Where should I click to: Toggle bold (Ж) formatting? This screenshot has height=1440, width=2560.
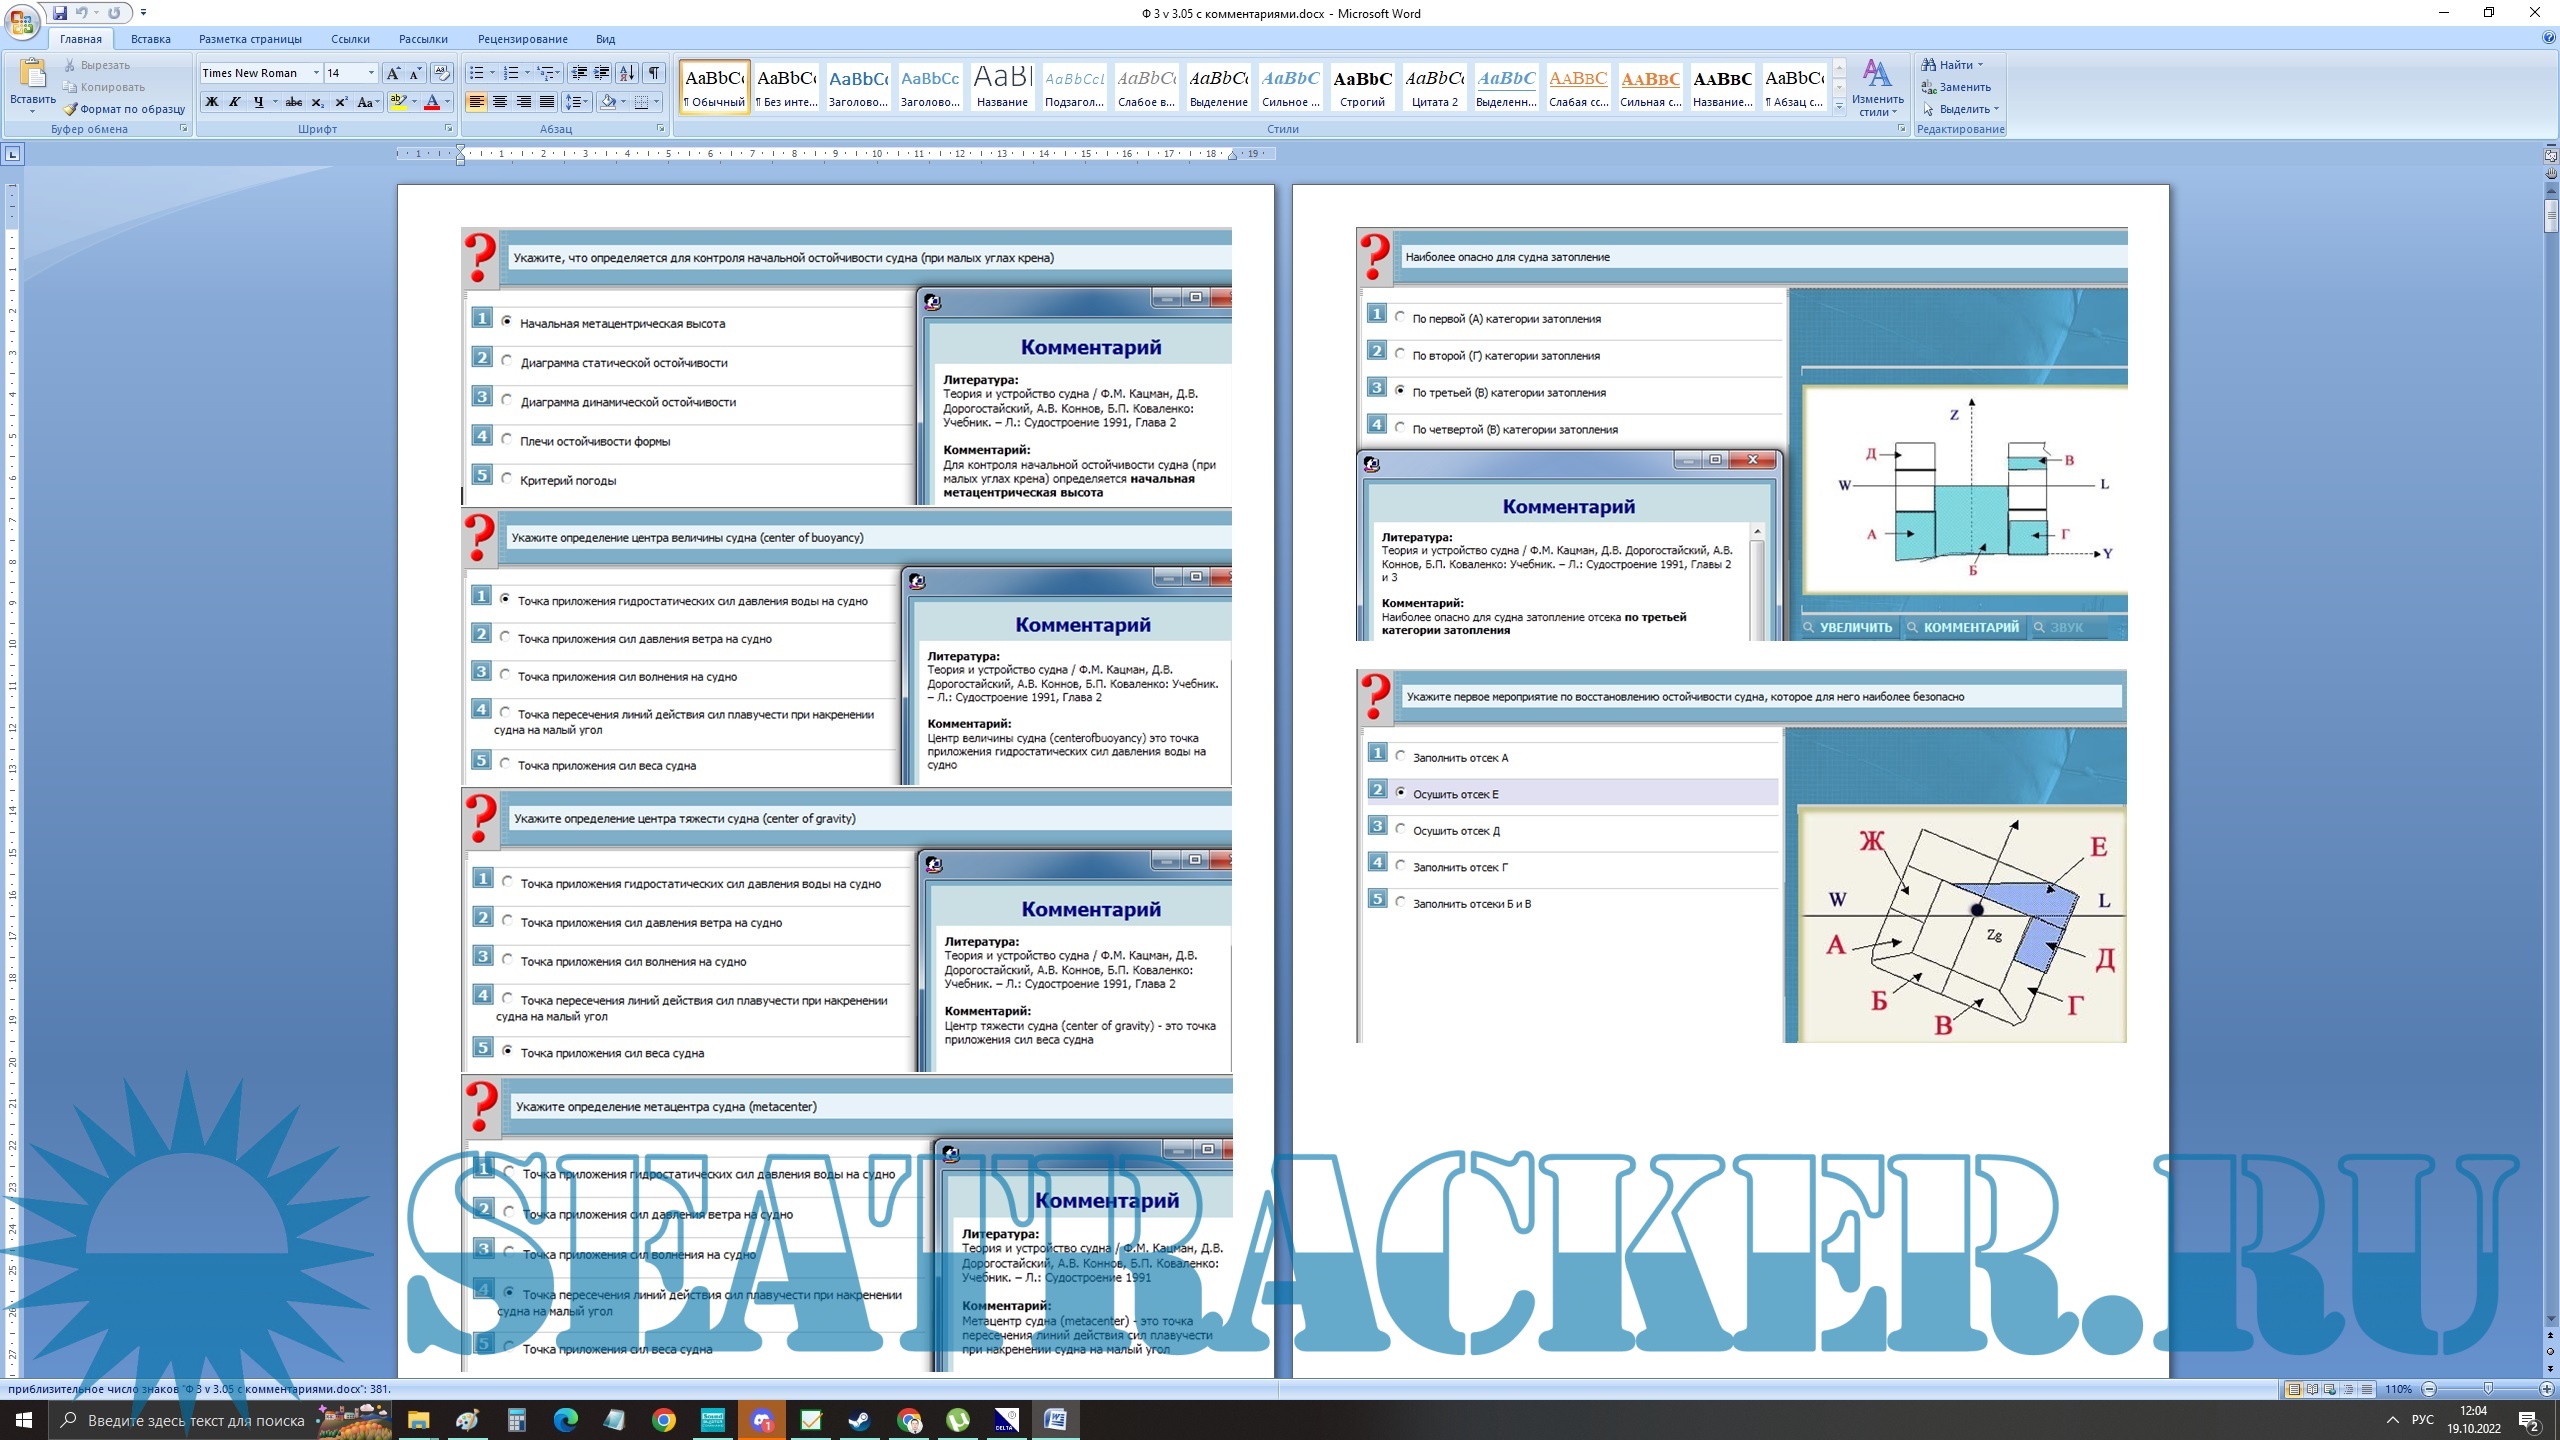click(212, 102)
